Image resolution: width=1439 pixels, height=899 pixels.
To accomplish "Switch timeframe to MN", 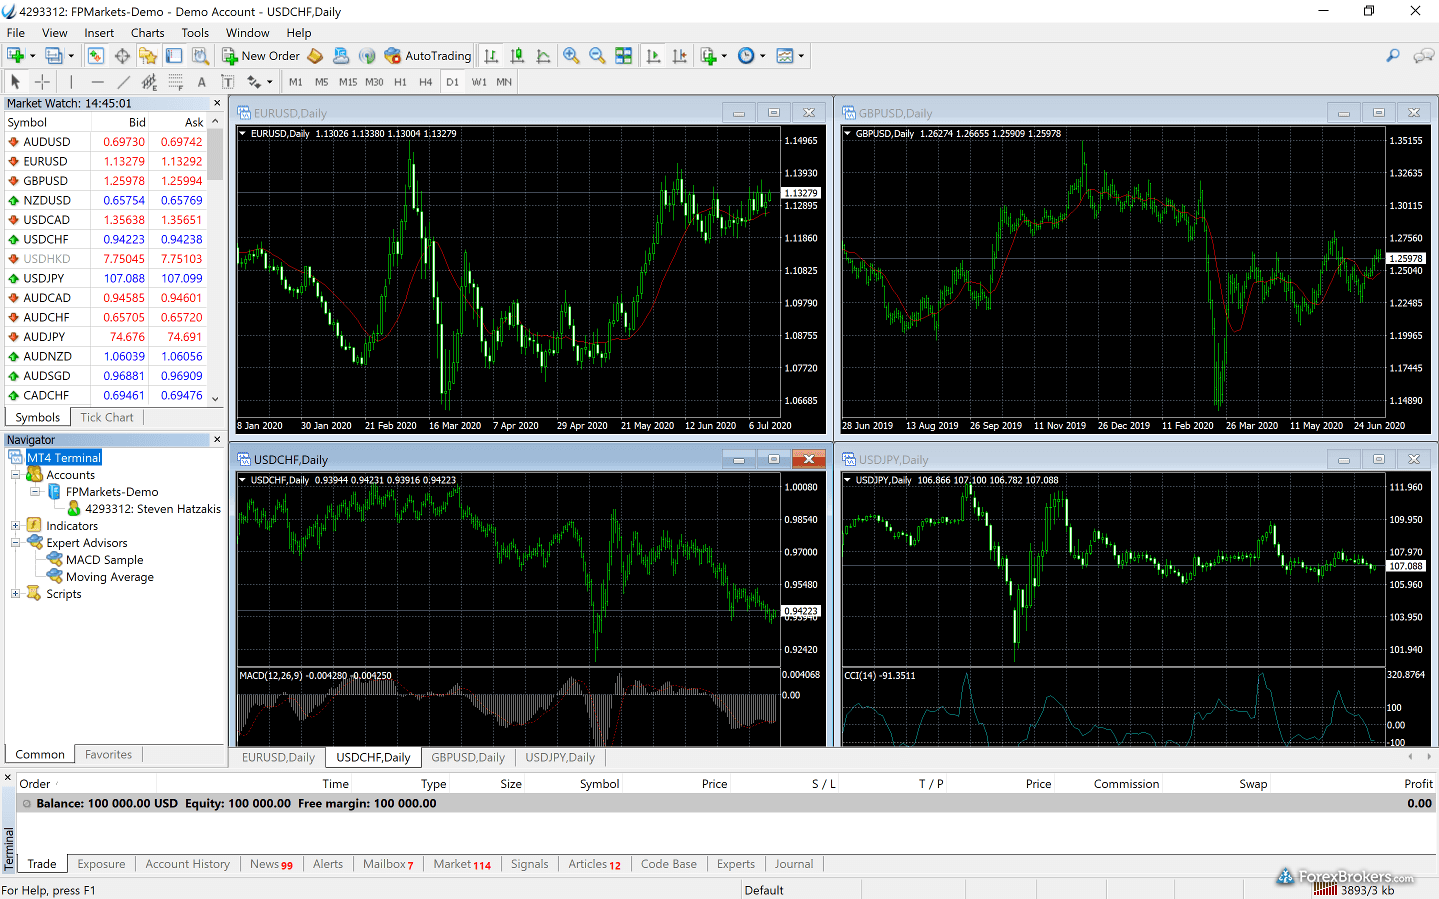I will (x=504, y=82).
